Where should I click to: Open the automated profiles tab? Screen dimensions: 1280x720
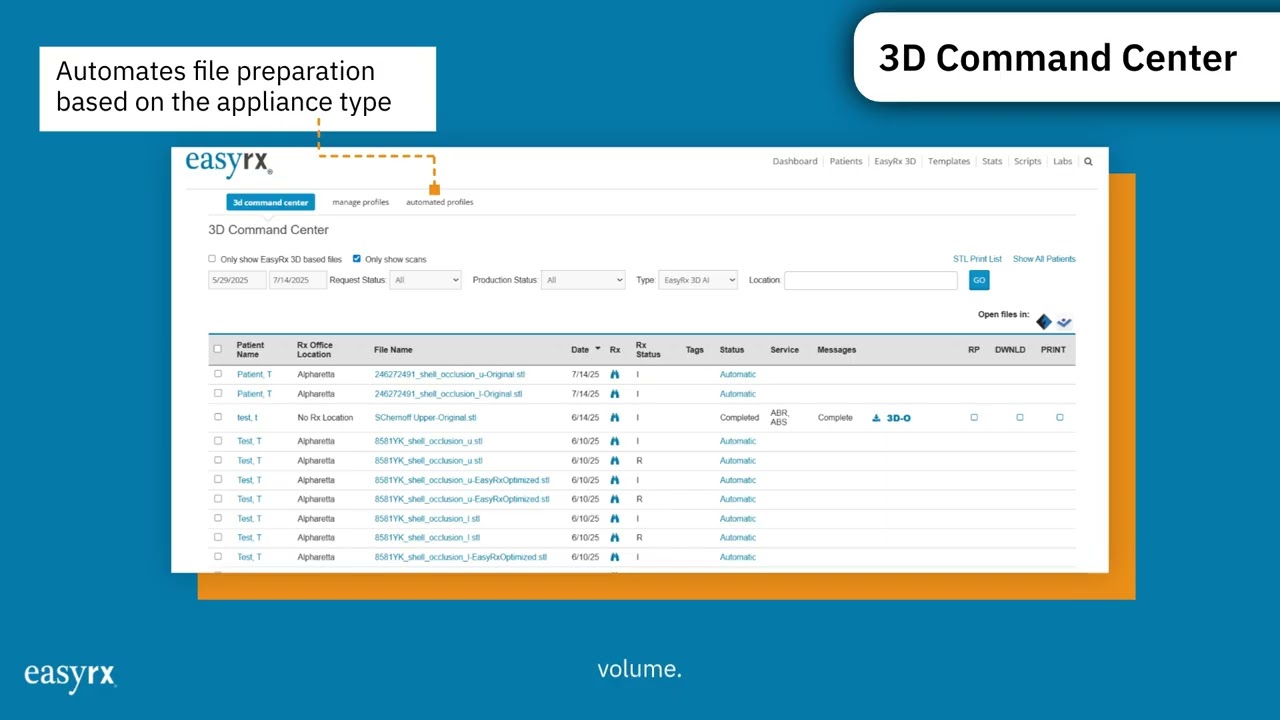440,202
